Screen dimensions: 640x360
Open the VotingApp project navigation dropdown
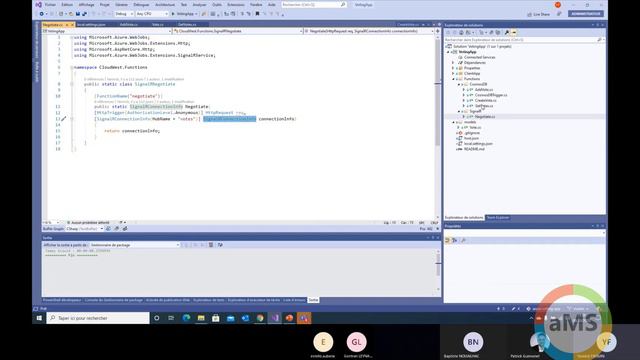107,31
